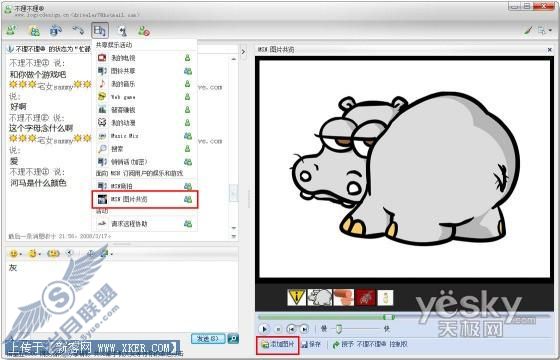
Task: Select the 我的音乐 menu entry
Action: [x=145, y=84]
